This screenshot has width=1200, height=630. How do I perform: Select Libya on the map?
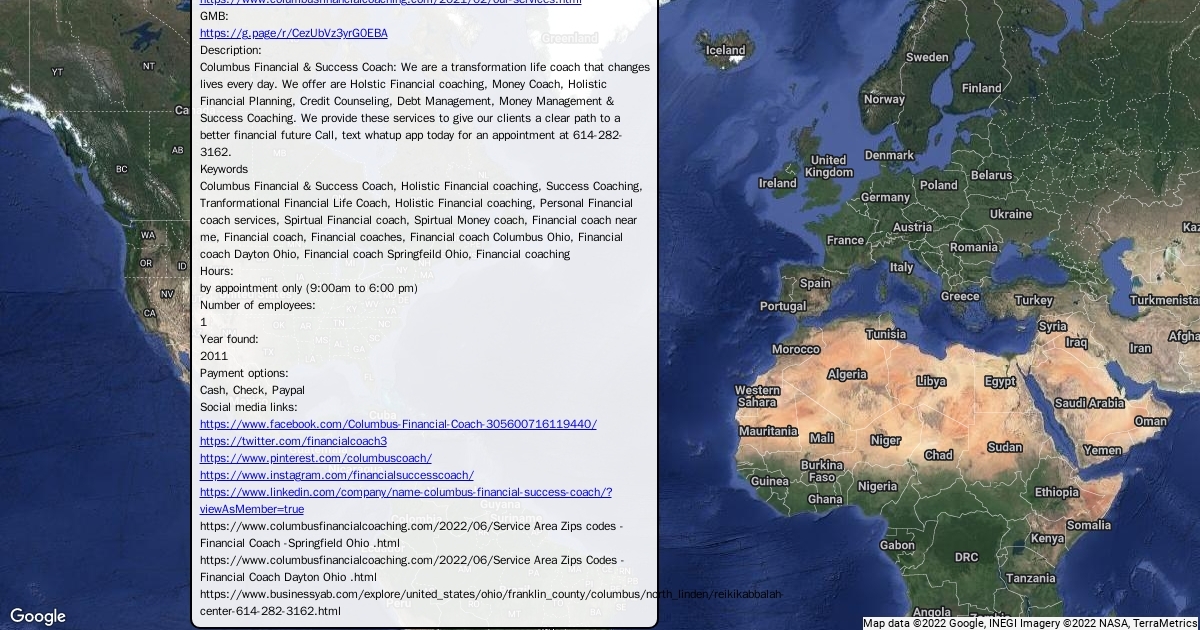931,381
